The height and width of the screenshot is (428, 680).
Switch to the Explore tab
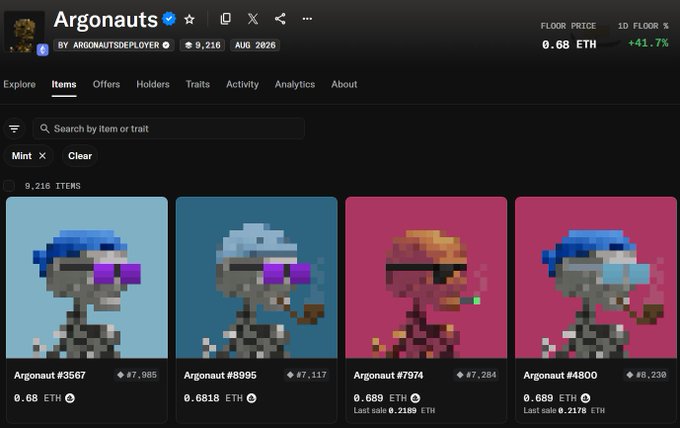pyautogui.click(x=20, y=84)
